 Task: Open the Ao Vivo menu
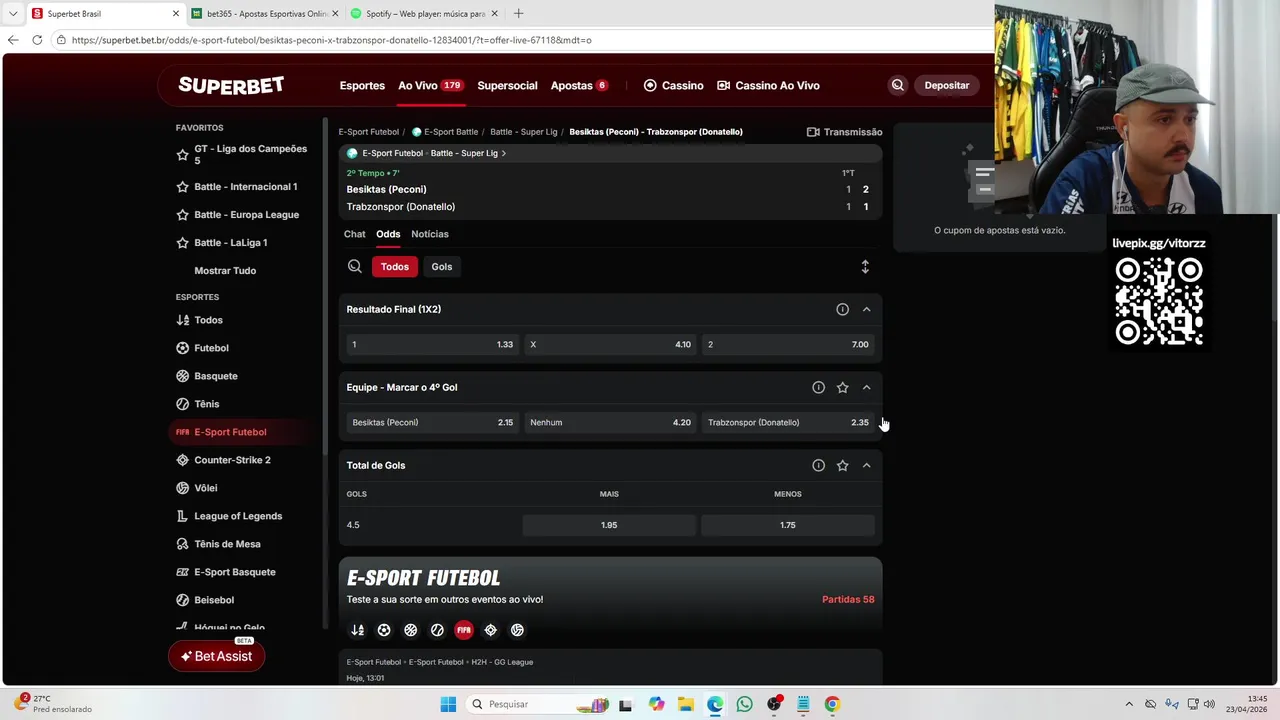(x=430, y=85)
